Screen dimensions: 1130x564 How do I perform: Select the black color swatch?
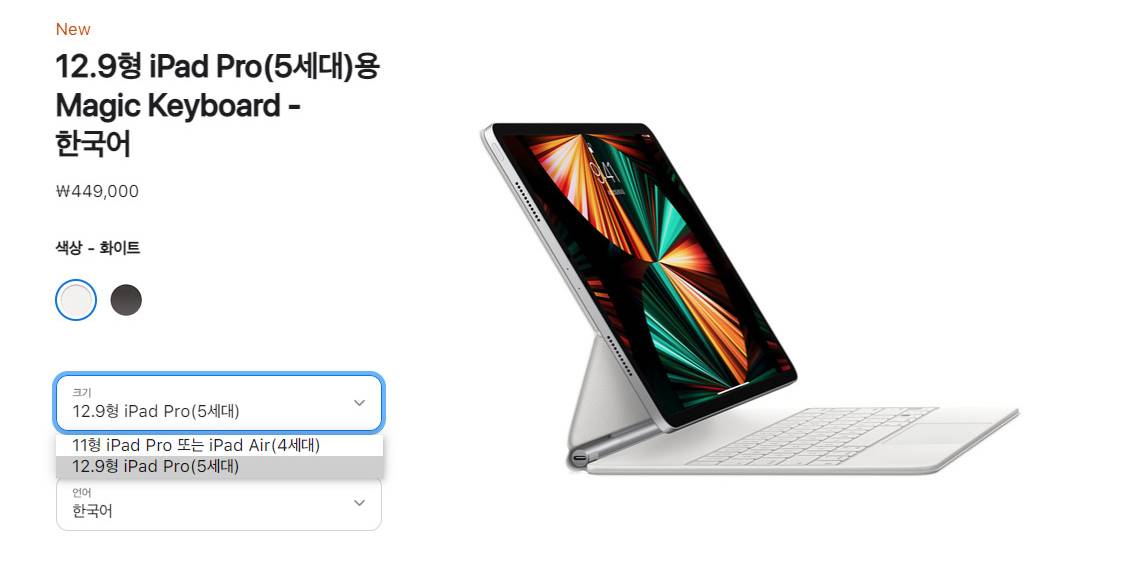click(126, 300)
